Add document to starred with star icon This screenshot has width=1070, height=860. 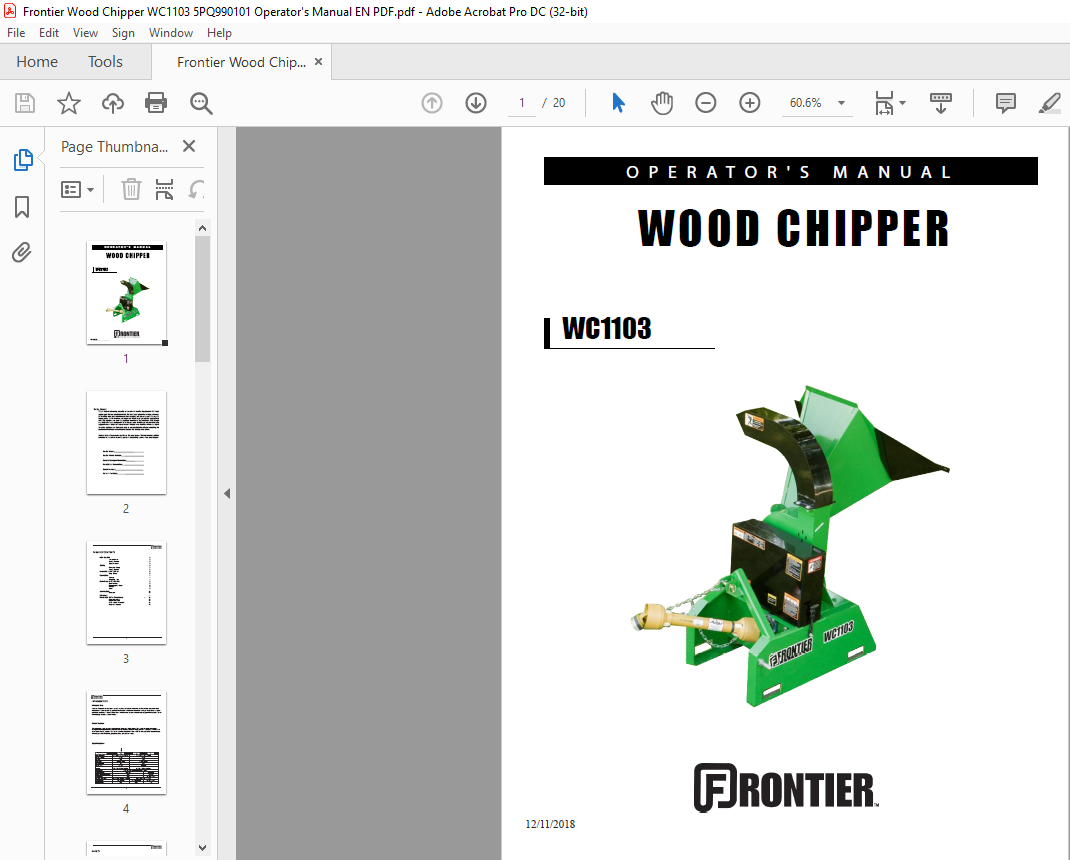coord(68,103)
